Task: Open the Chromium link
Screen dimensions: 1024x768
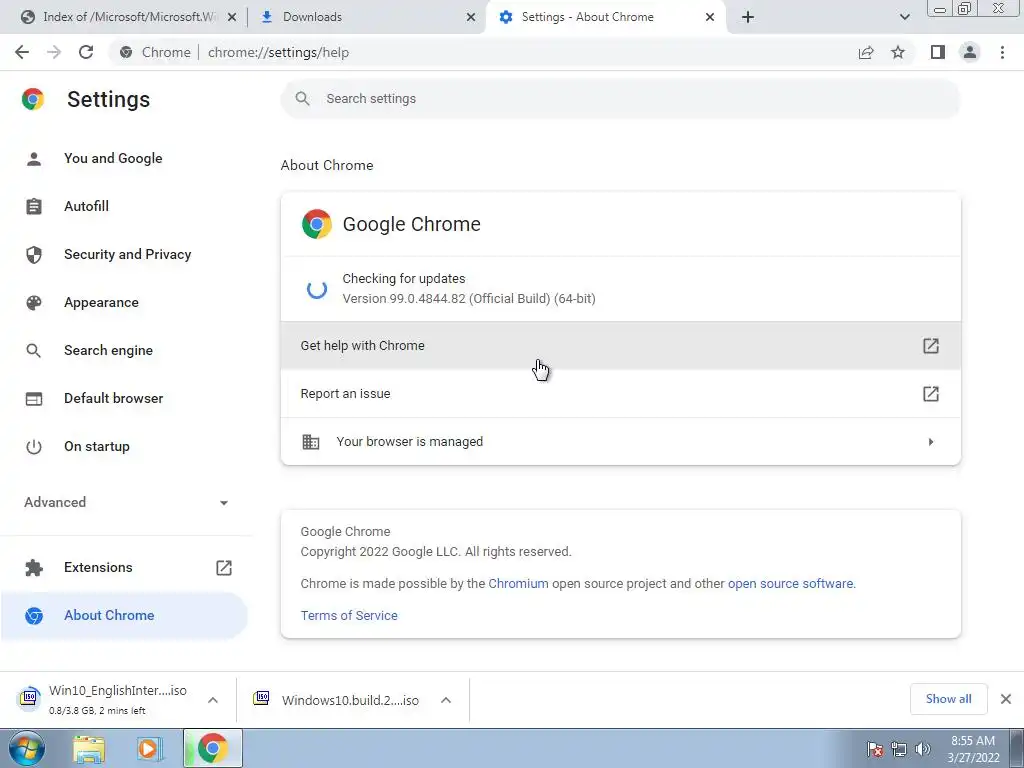Action: [x=519, y=584]
